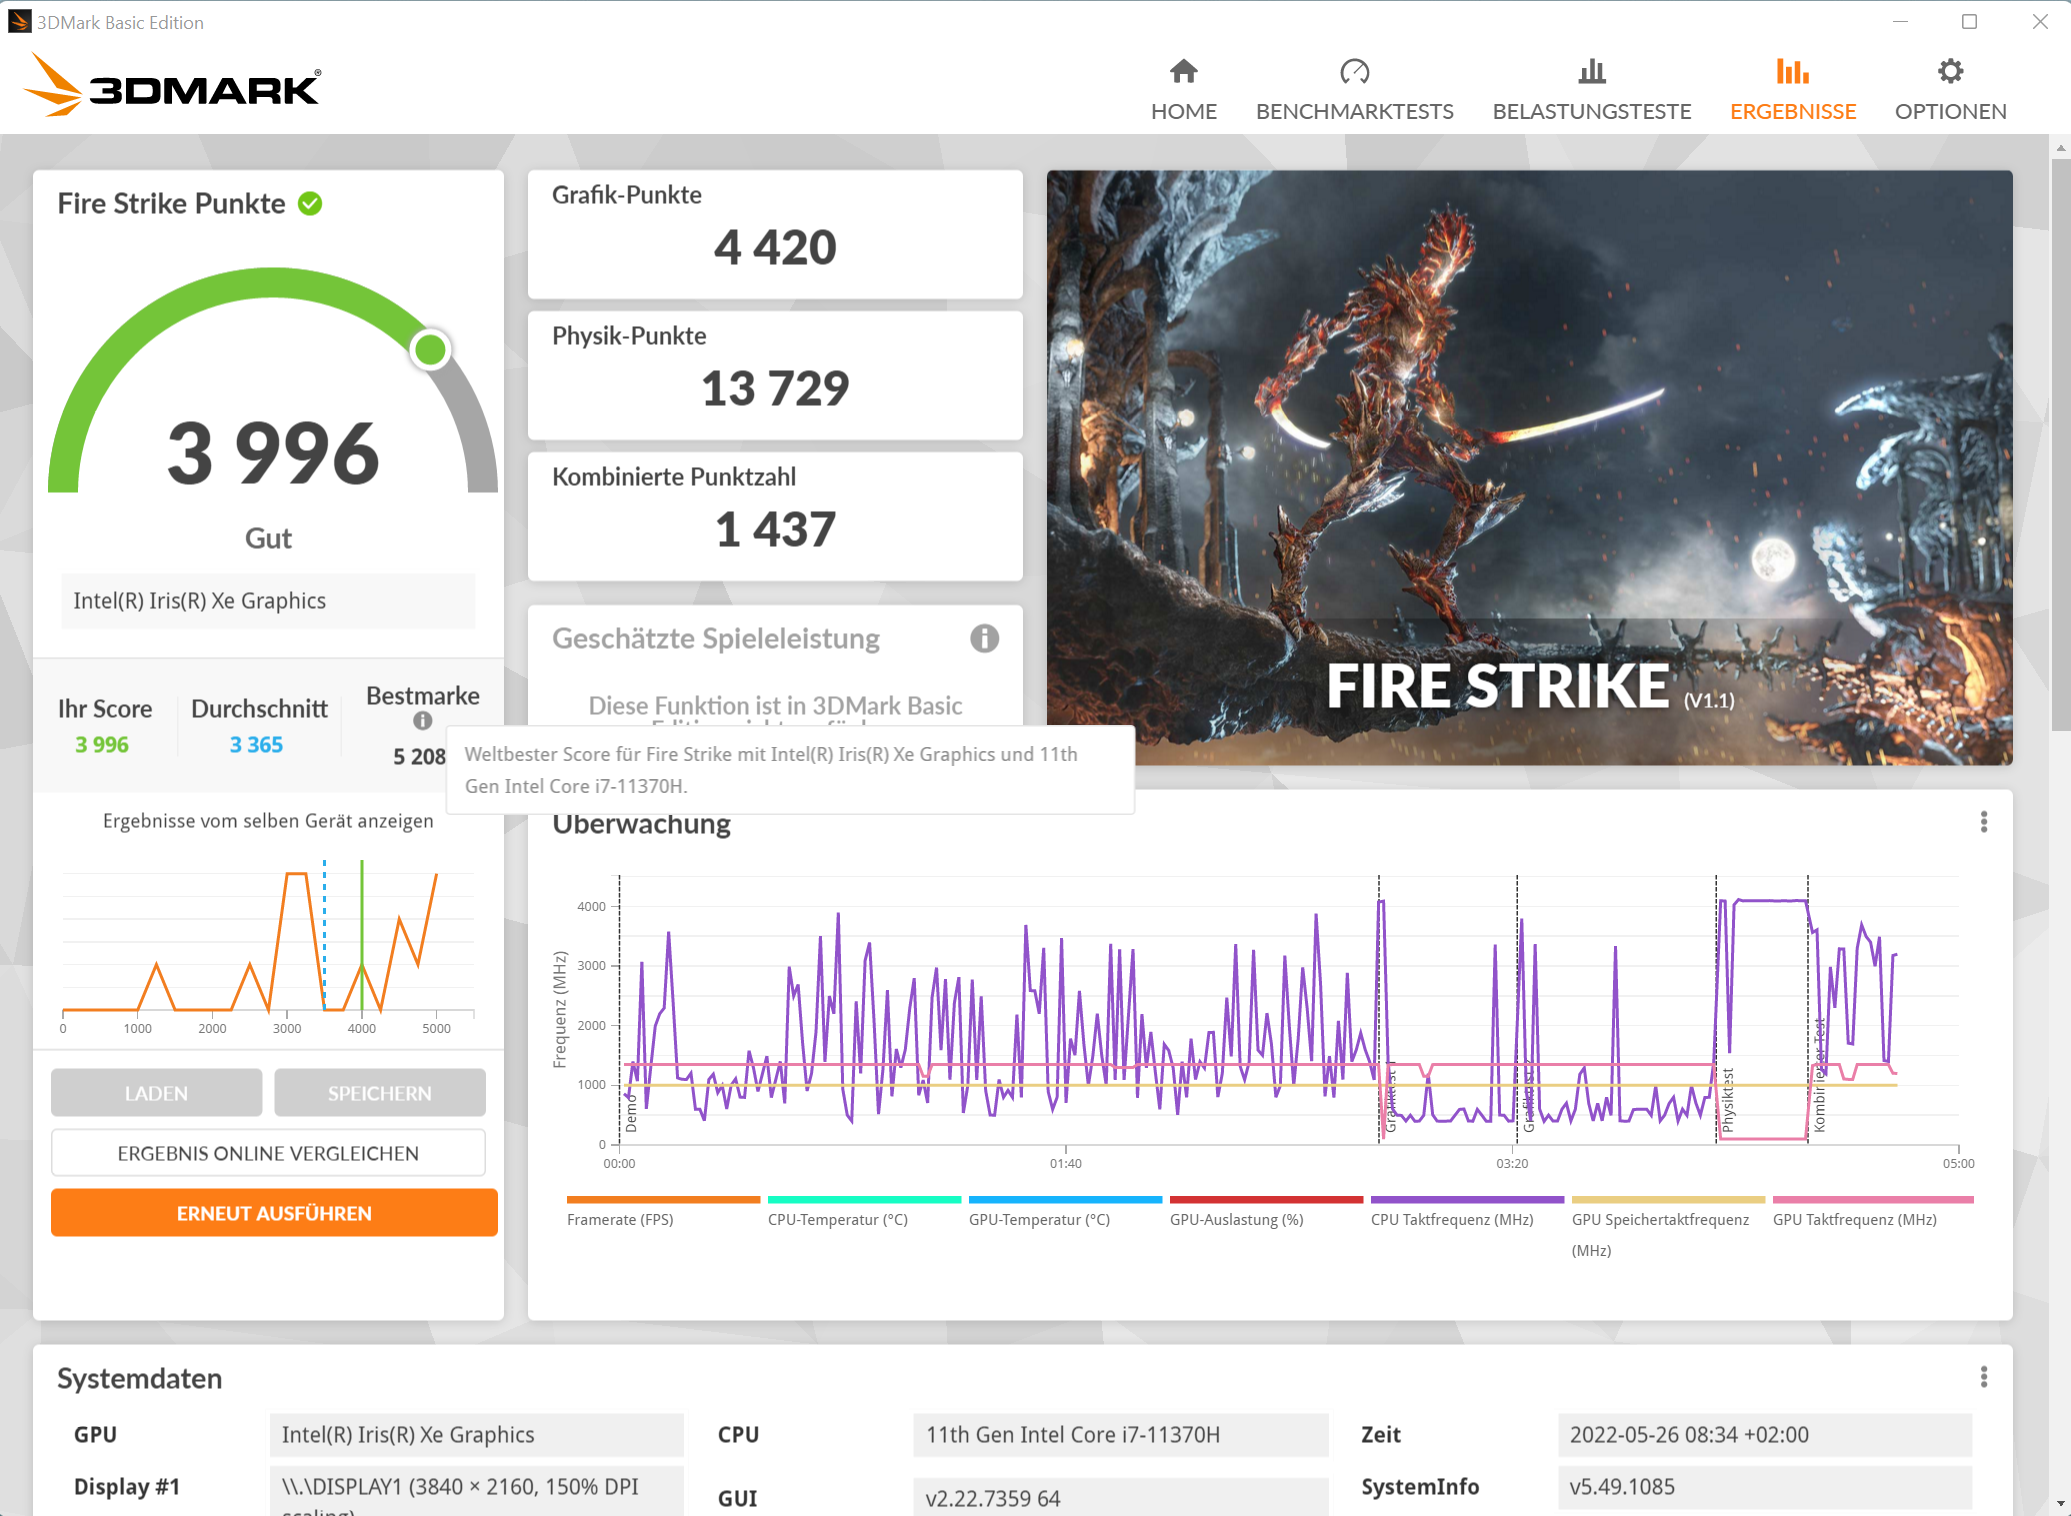Open settings via the Optionen gear icon
The image size is (2071, 1516).
(1949, 71)
